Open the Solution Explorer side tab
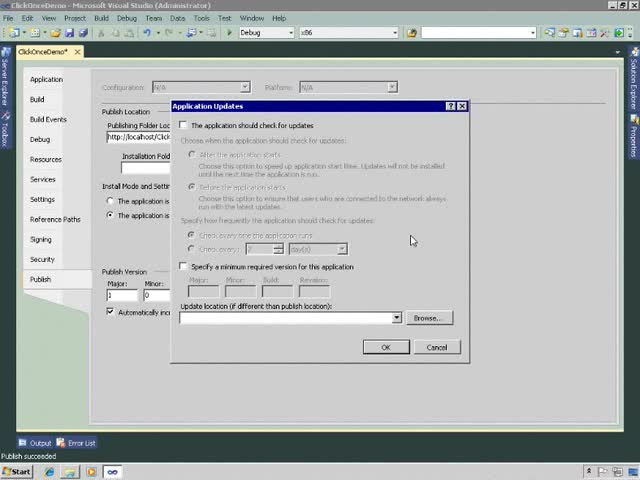640x480 pixels. coord(634,79)
